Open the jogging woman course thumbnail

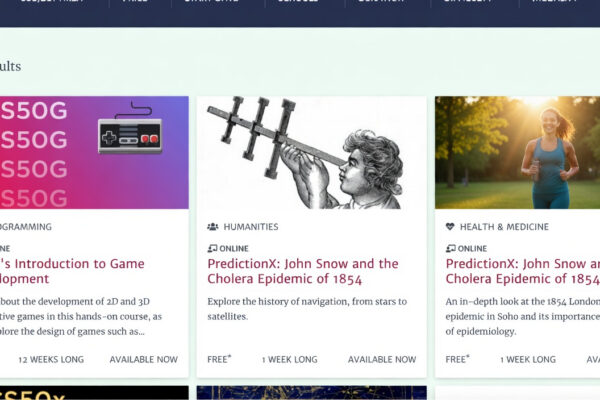point(517,152)
